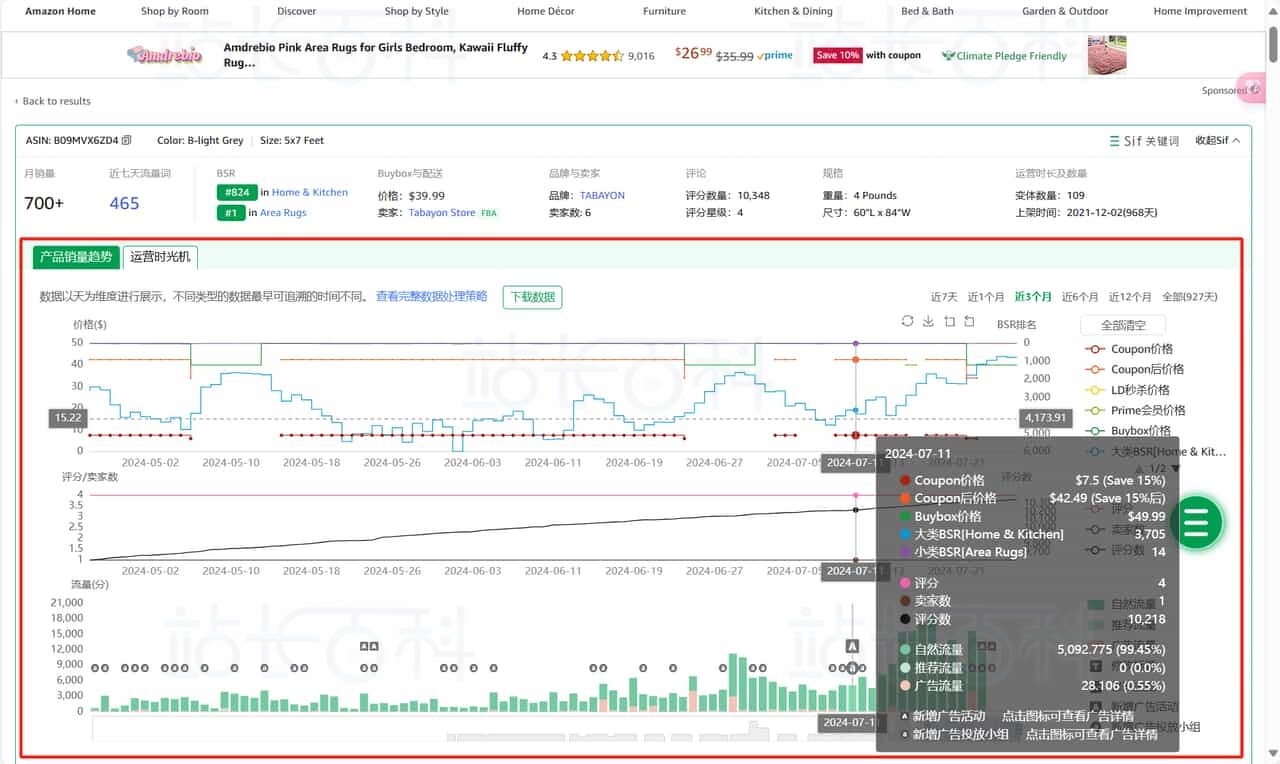
Task: Open the Kitchen & Dining category
Action: [x=794, y=12]
